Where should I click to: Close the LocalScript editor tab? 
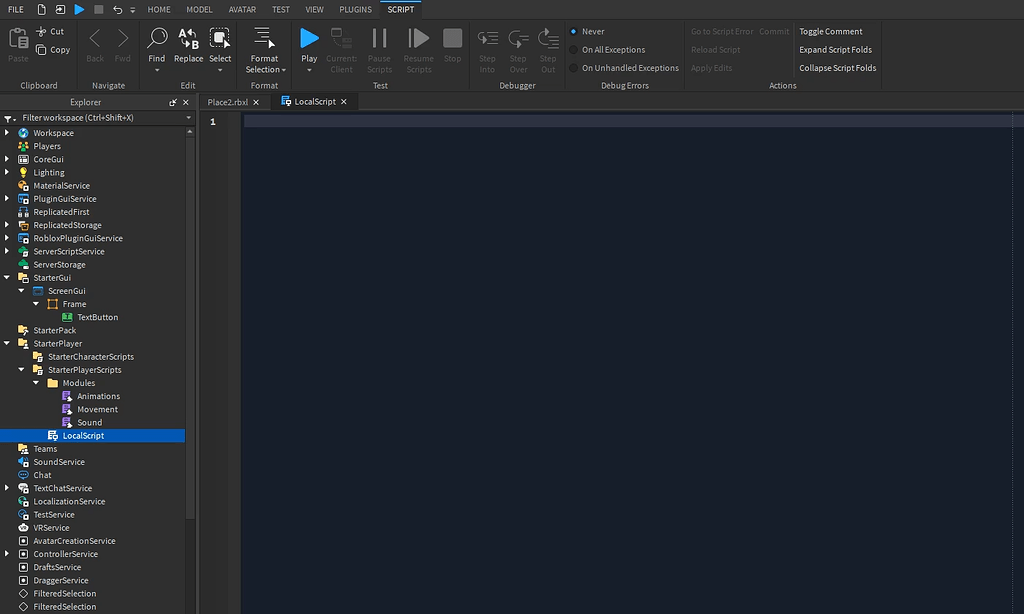[344, 102]
